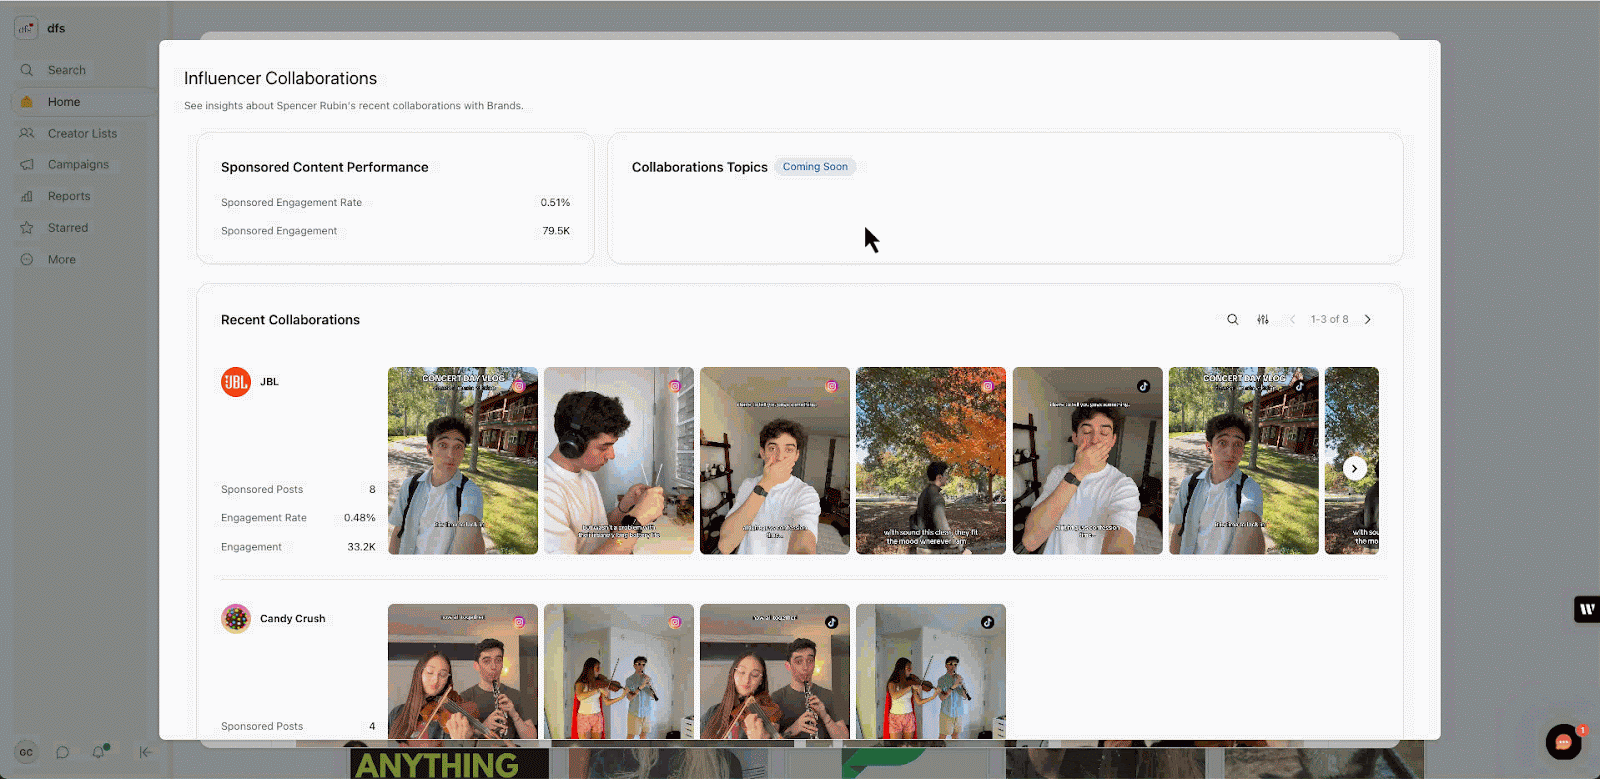Click the search icon in Recent Collaborations
The width and height of the screenshot is (1600, 779).
(1233, 320)
